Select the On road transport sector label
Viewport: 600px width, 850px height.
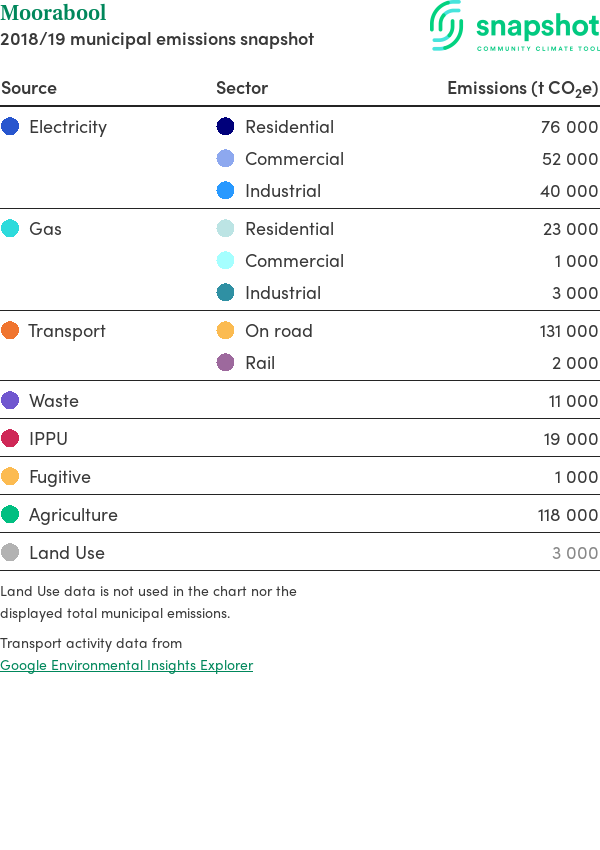279,331
